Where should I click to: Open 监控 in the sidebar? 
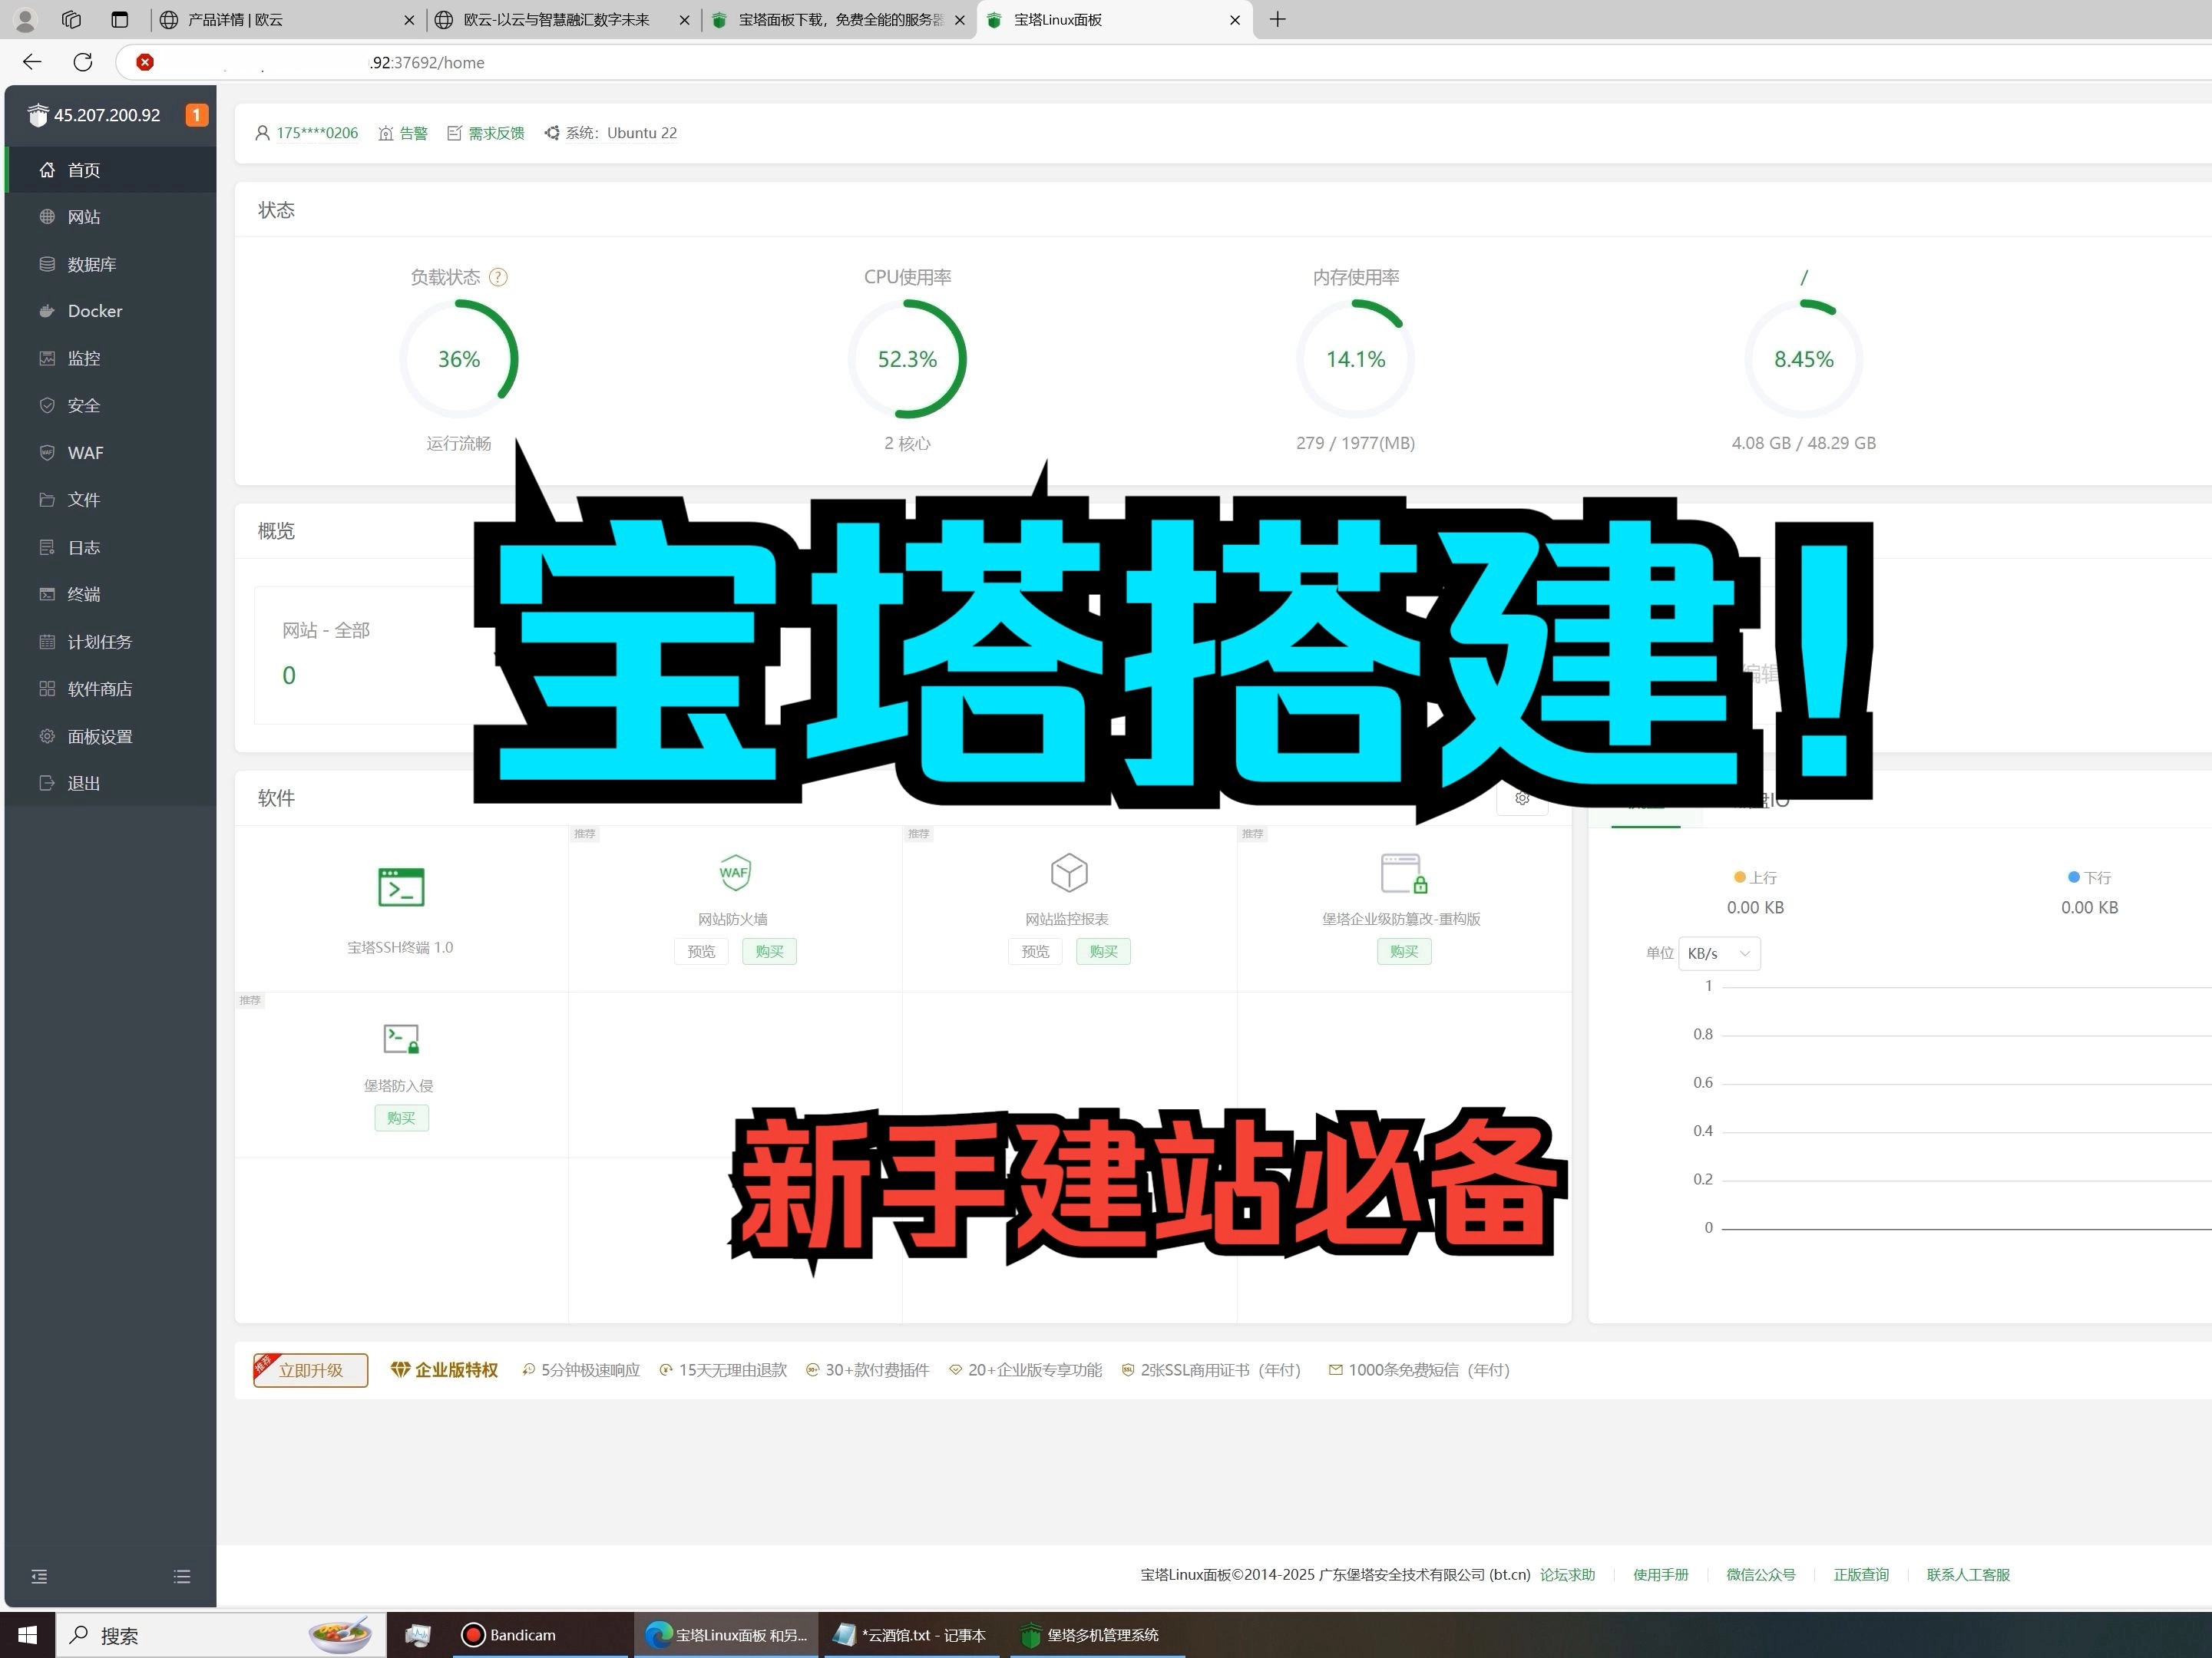tap(110, 358)
